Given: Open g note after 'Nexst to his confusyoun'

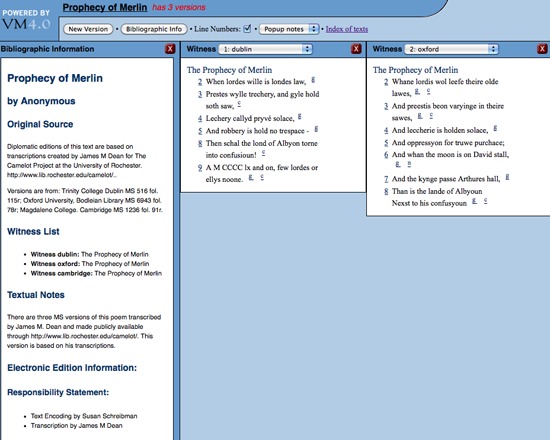Looking at the screenshot, I should tap(474, 201).
